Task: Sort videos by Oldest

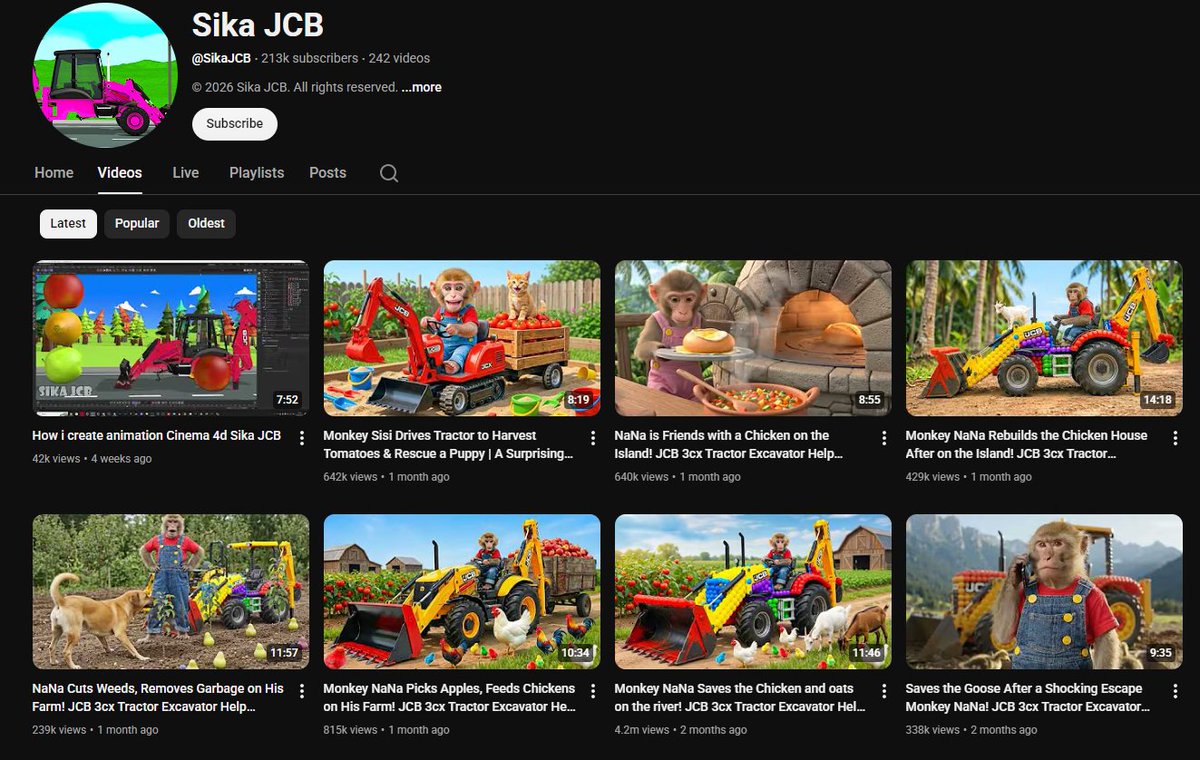Action: 206,223
